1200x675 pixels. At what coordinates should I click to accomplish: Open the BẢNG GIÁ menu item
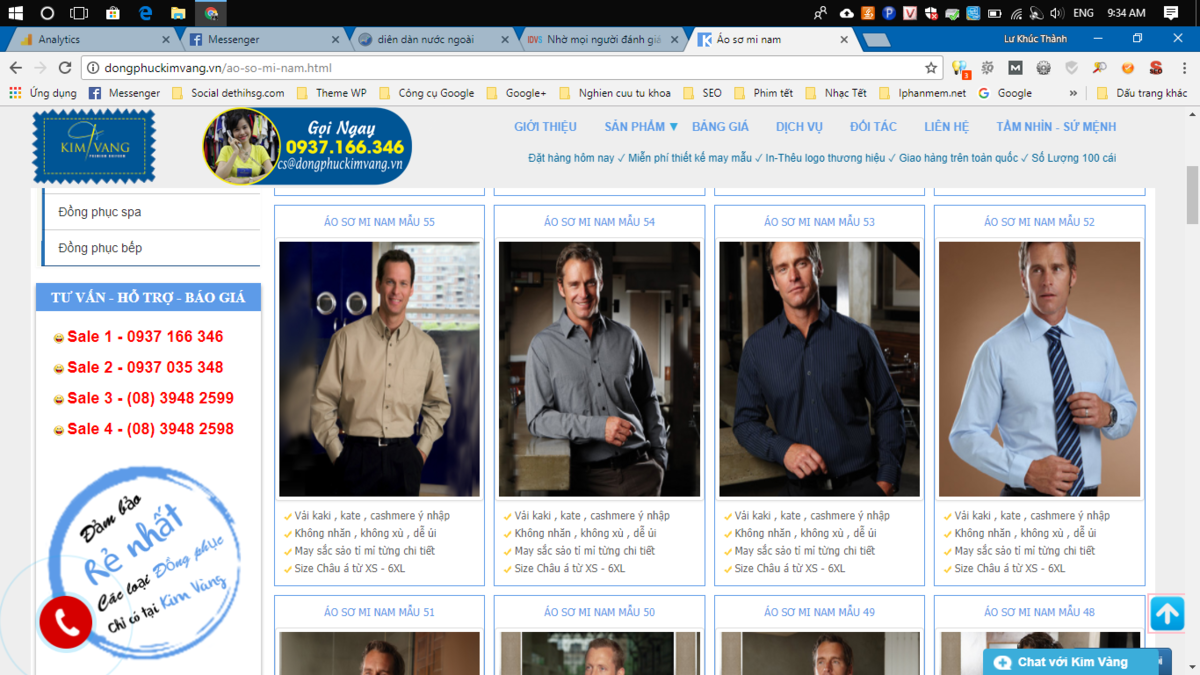720,127
